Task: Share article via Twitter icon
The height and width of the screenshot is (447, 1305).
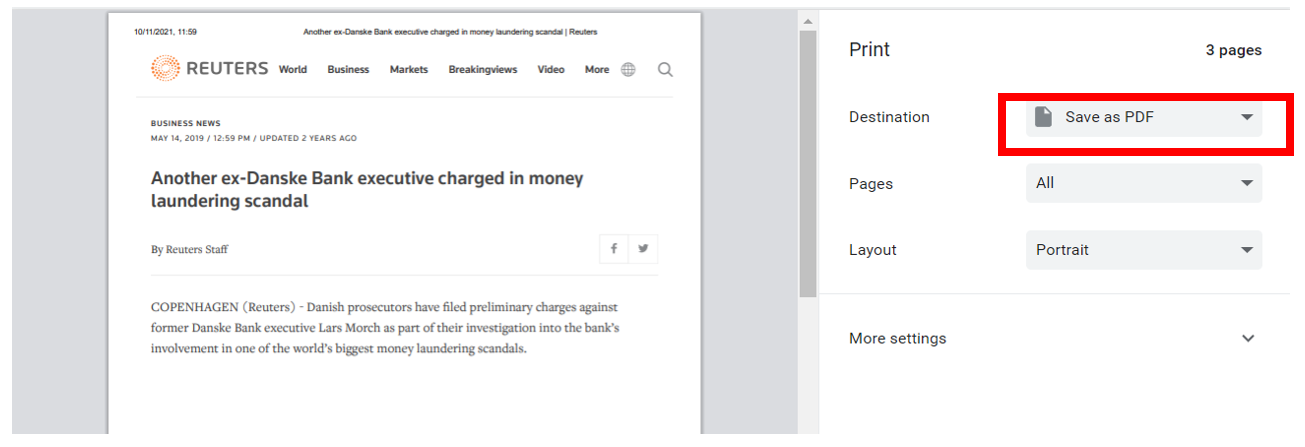Action: [643, 249]
